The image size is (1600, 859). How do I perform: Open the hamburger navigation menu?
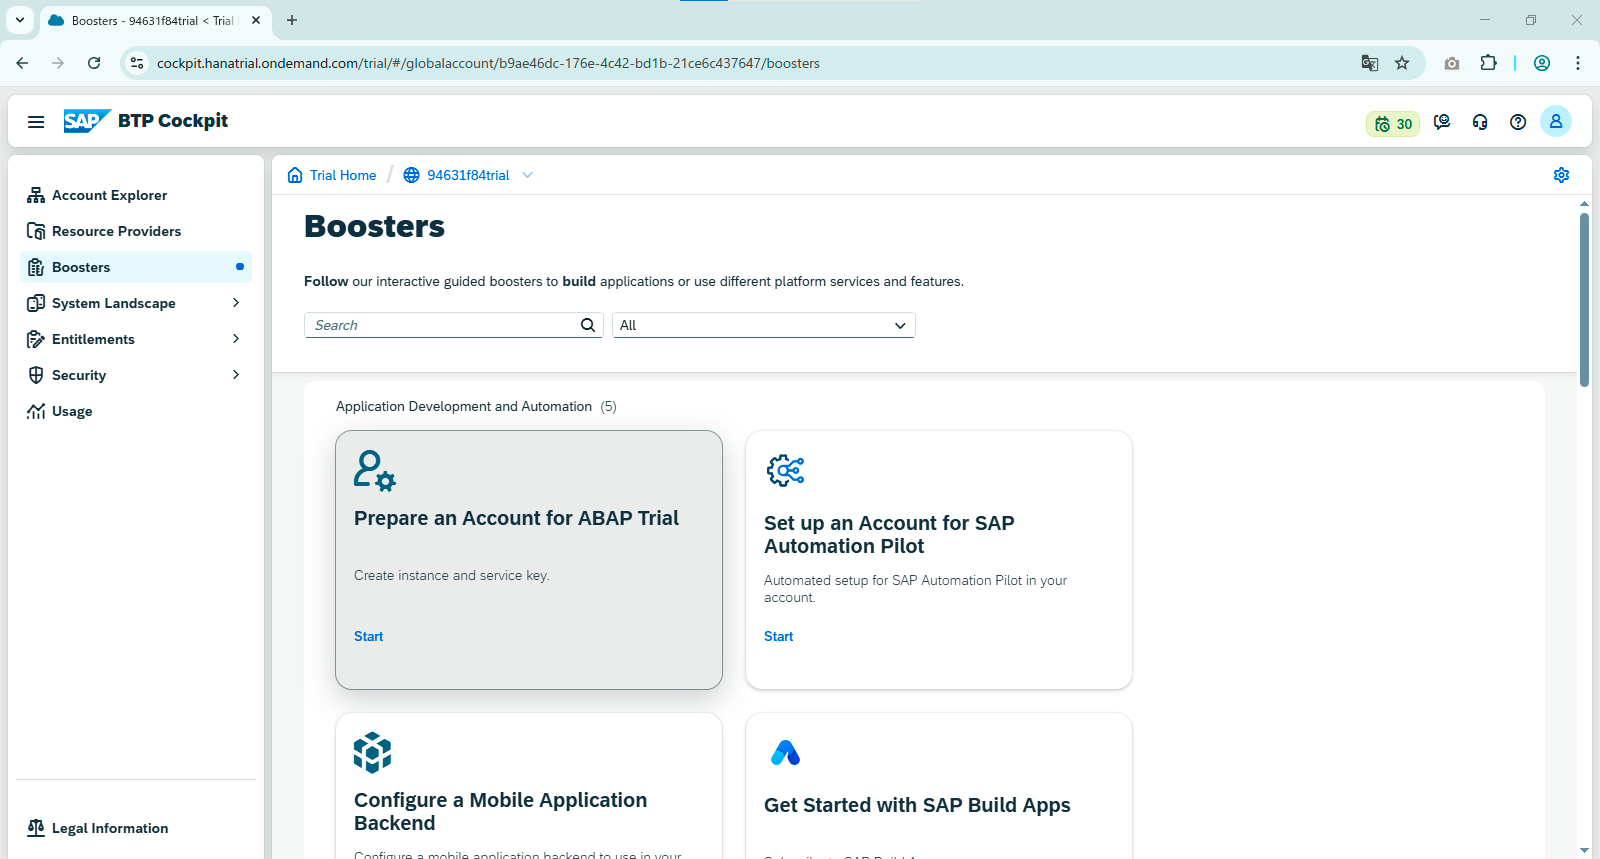pos(36,122)
